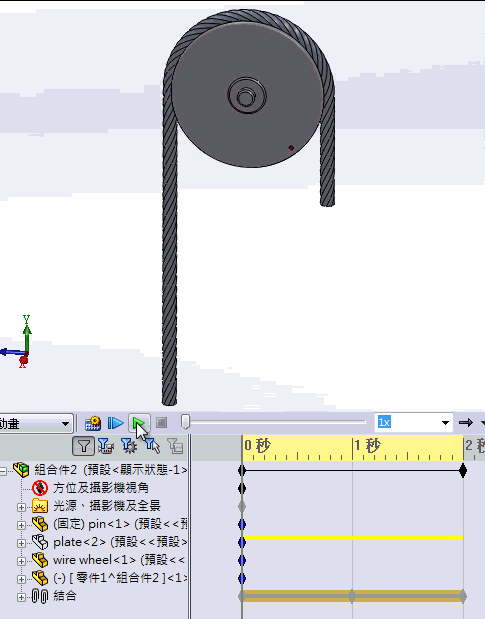Click the 1 秒 timeline mark
Image resolution: width=485 pixels, height=619 pixels.
pyautogui.click(x=367, y=446)
